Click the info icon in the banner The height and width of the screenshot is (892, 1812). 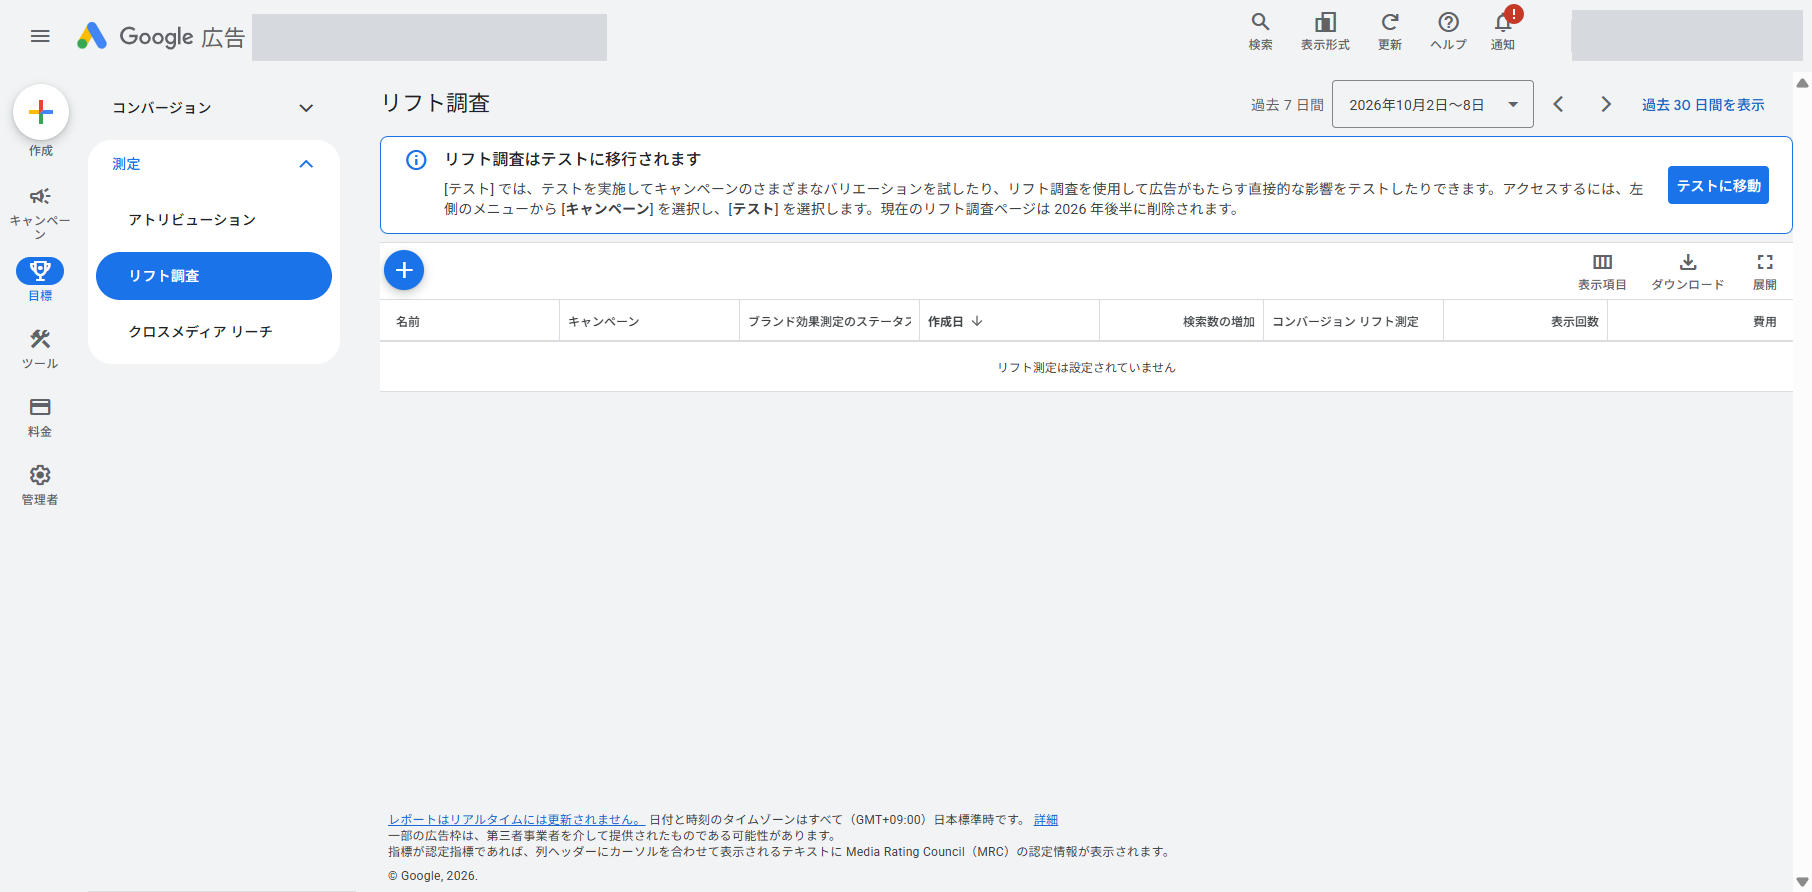click(416, 160)
